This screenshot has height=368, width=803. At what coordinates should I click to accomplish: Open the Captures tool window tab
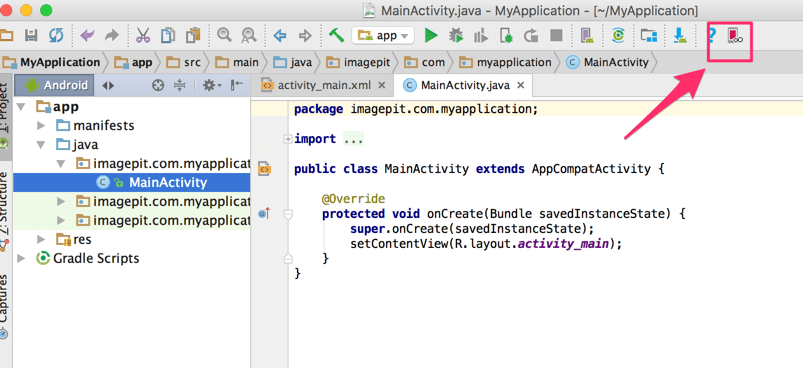tap(5, 306)
